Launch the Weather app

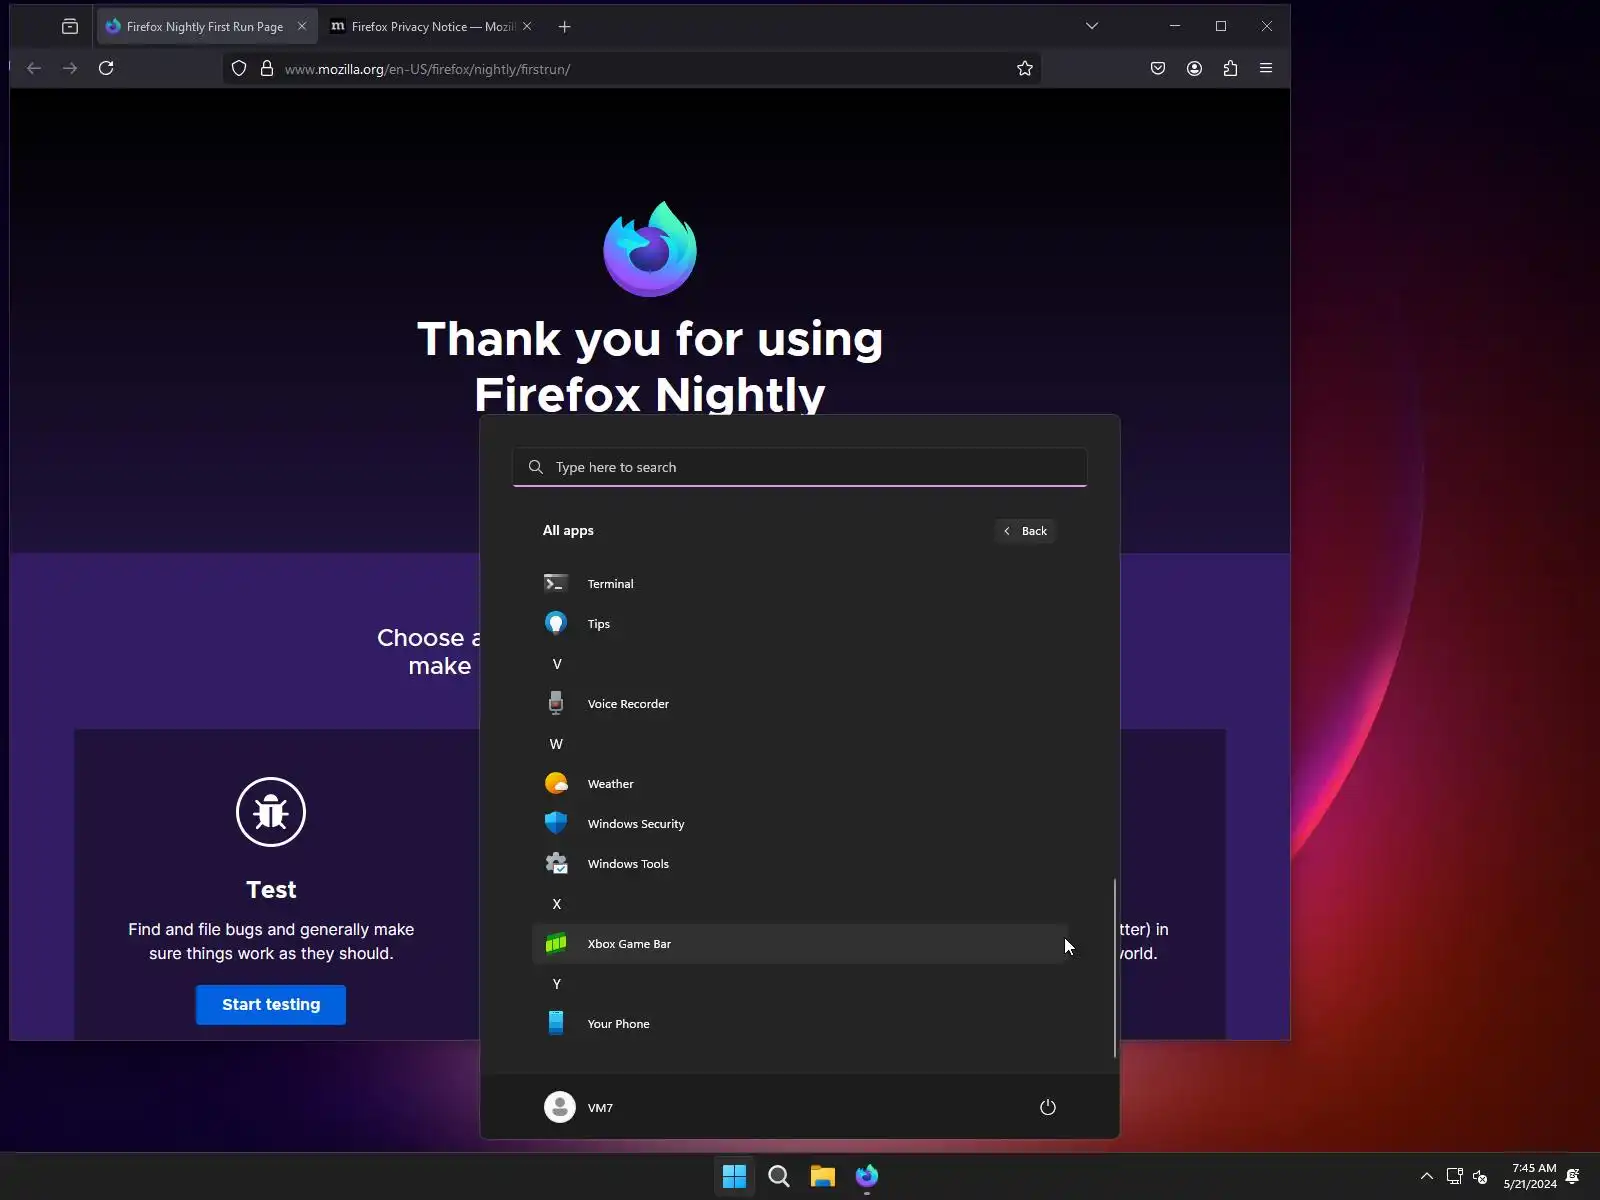pyautogui.click(x=800, y=783)
